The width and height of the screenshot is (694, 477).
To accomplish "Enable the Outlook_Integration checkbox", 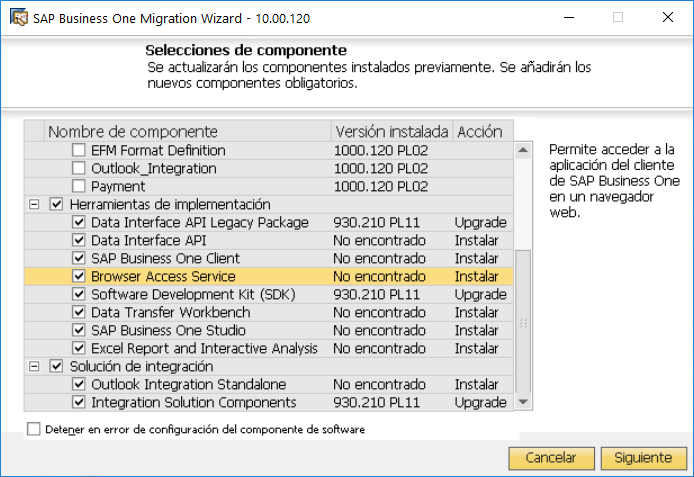I will (x=78, y=168).
